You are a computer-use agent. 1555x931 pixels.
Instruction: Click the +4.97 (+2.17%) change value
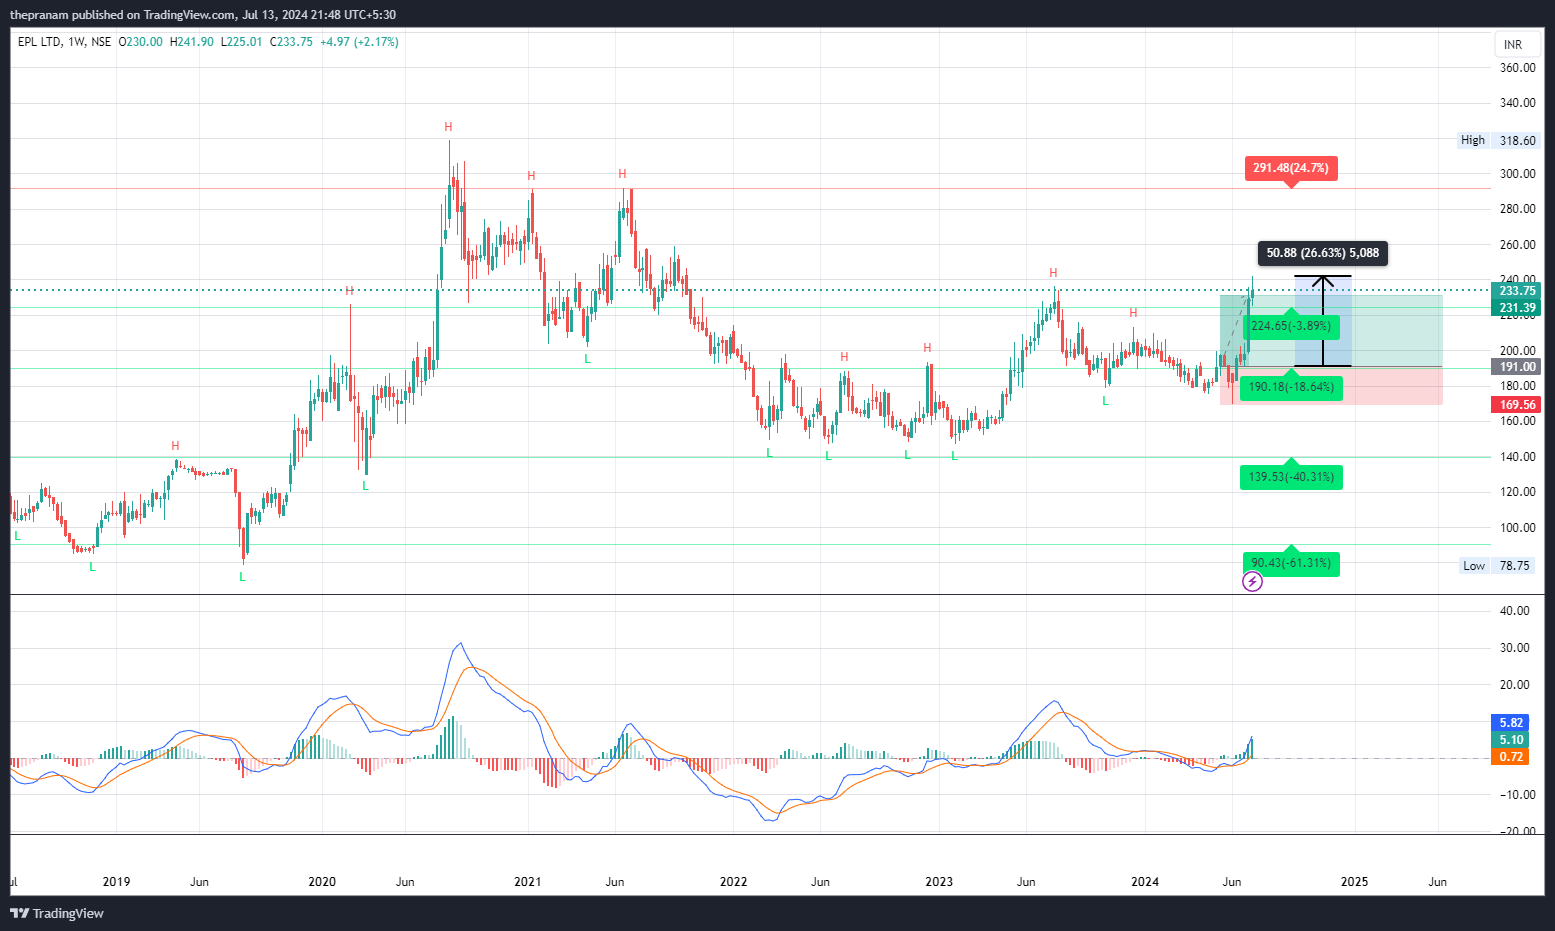359,42
